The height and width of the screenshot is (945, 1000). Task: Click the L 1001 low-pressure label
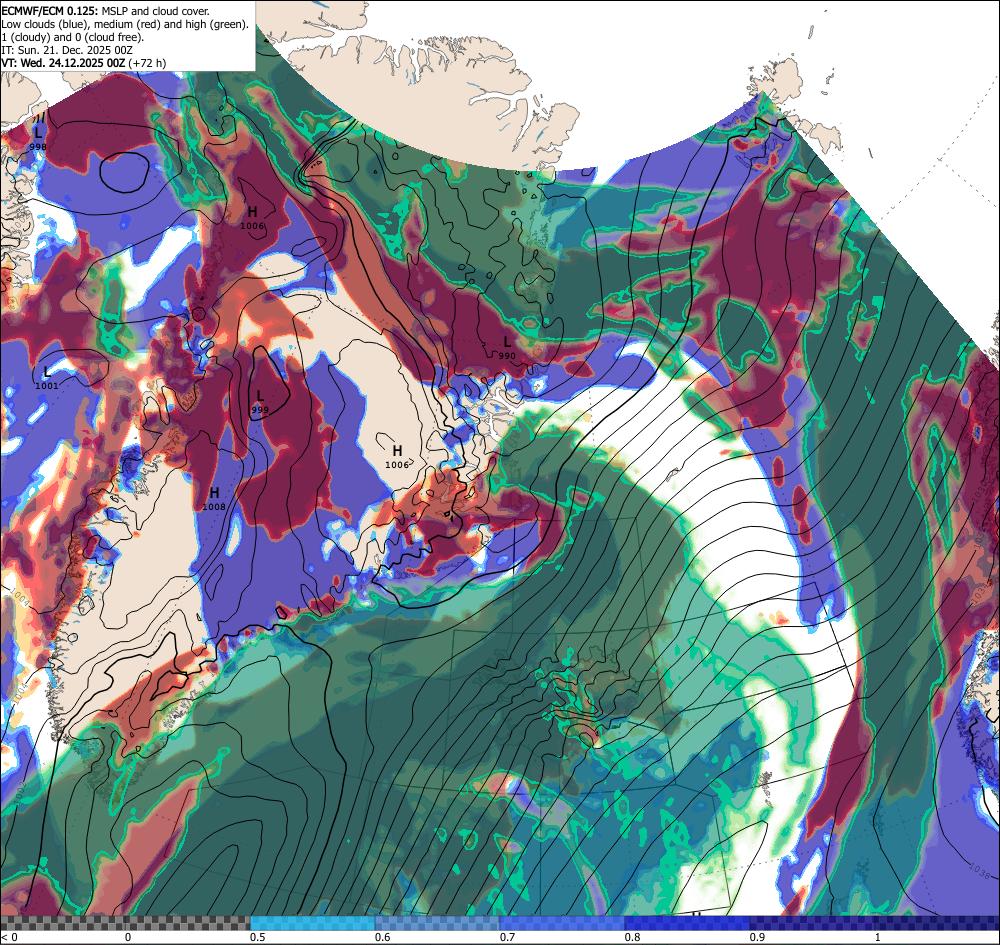(x=47, y=378)
